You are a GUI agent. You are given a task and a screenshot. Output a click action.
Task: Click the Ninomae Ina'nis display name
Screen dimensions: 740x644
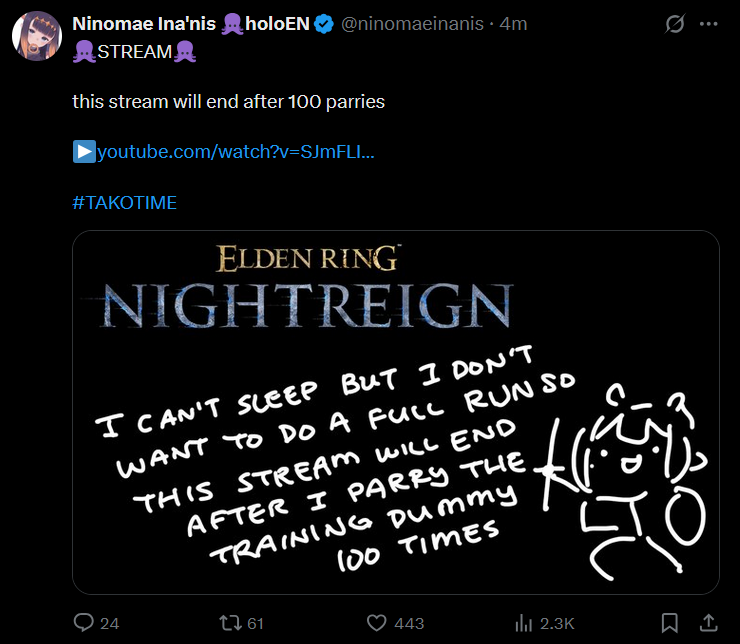point(144,24)
